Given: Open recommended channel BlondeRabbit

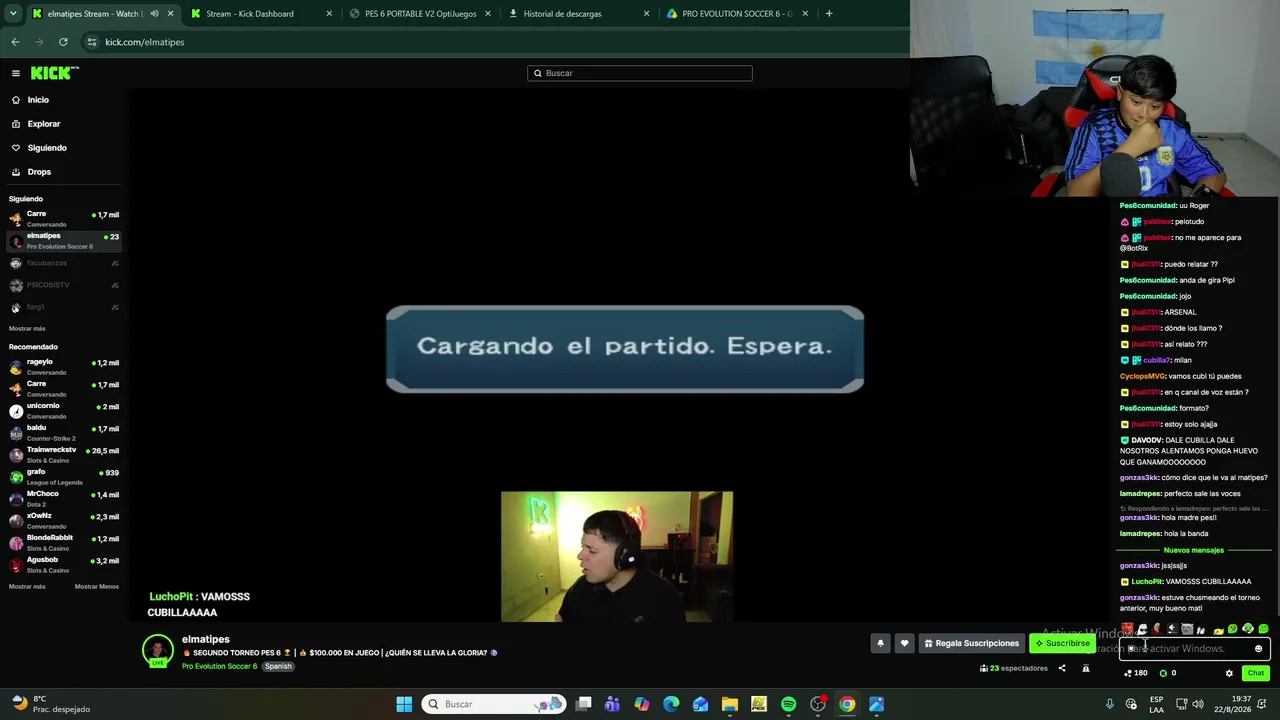Looking at the screenshot, I should pyautogui.click(x=64, y=542).
